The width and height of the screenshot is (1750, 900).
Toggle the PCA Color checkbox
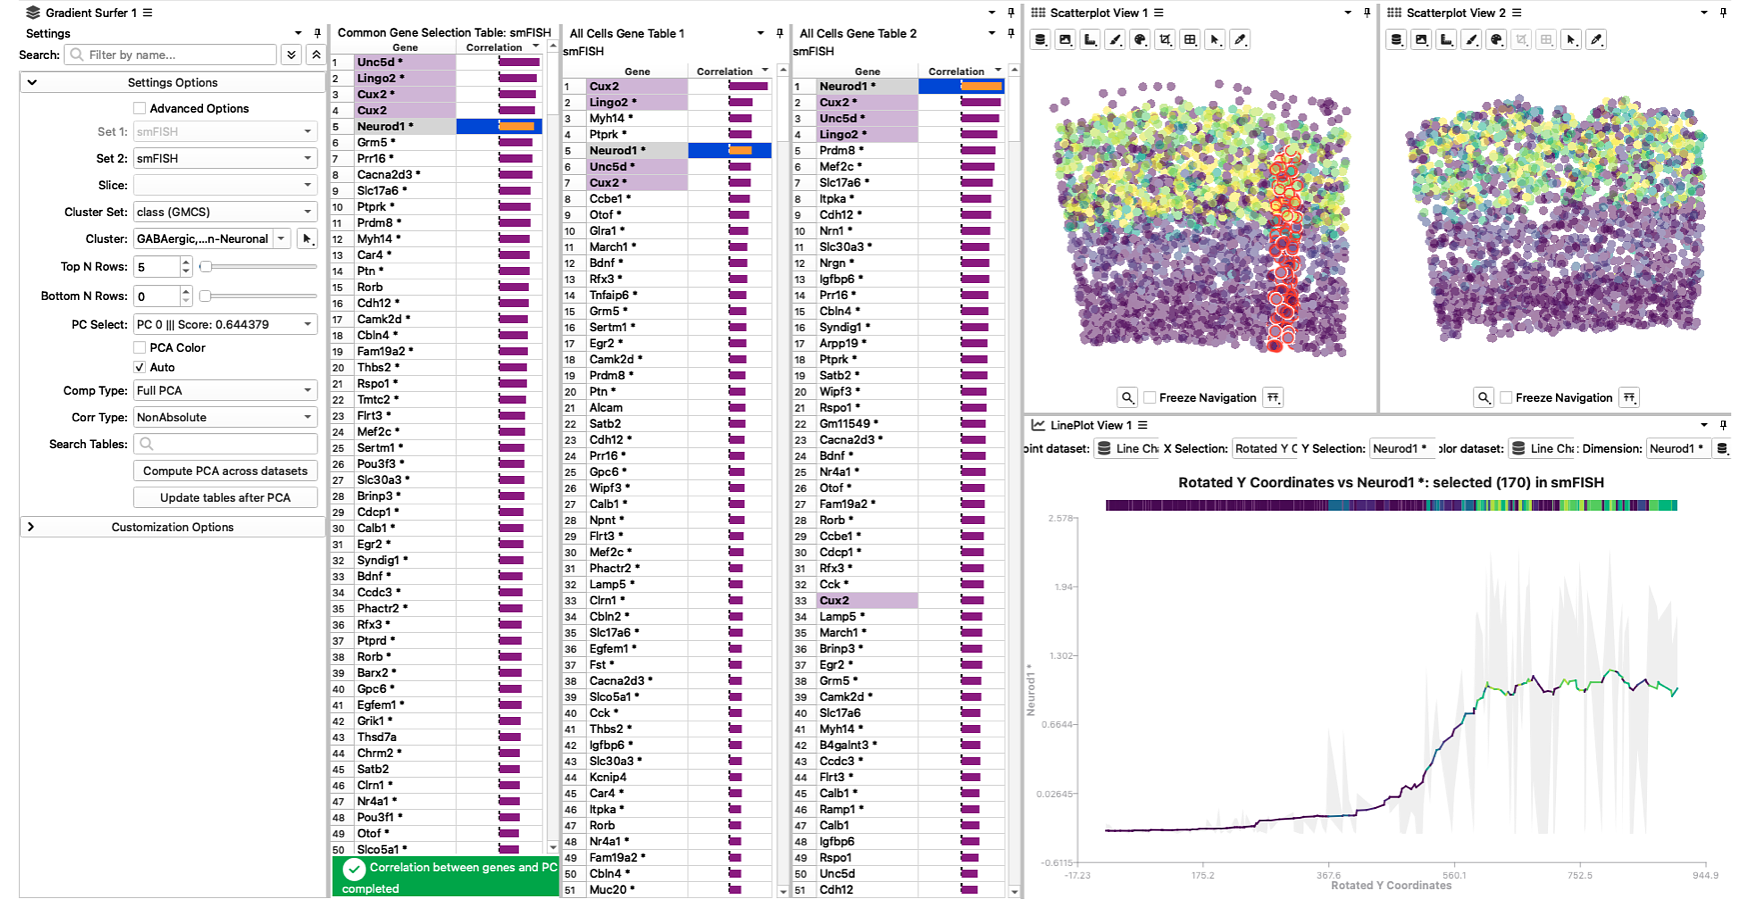pyautogui.click(x=140, y=348)
